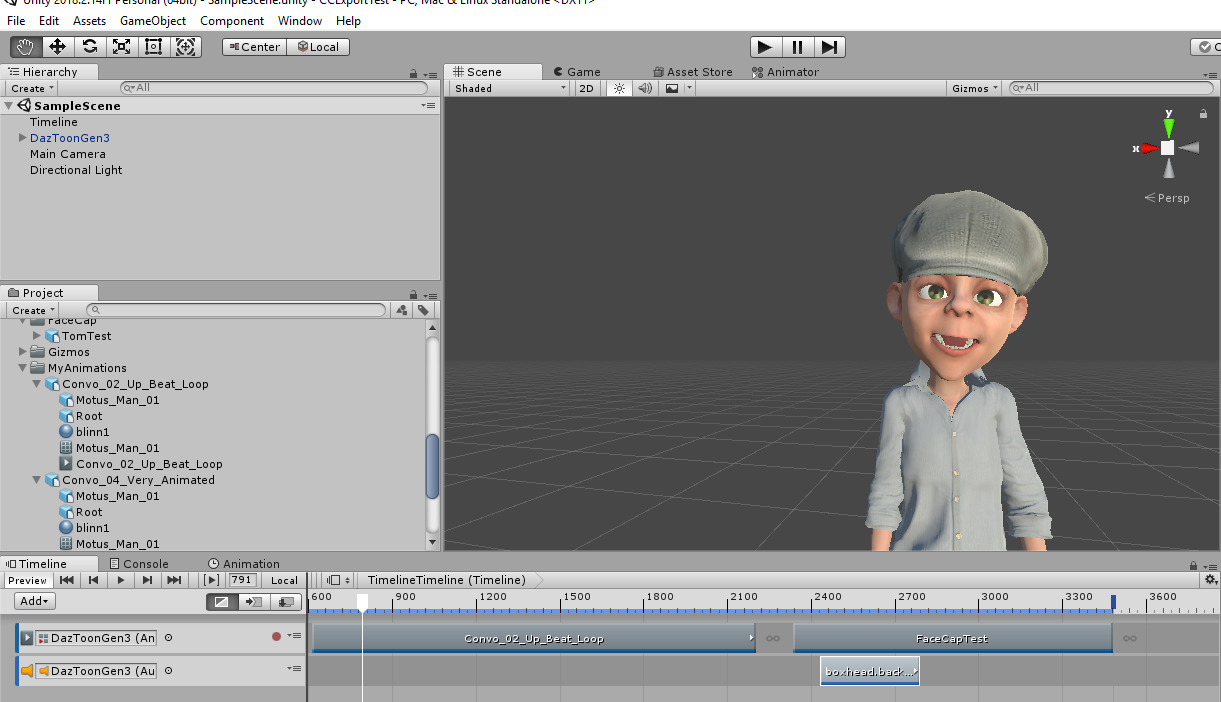Image resolution: width=1221 pixels, height=702 pixels.
Task: Select the Scale tool
Action: pyautogui.click(x=121, y=46)
